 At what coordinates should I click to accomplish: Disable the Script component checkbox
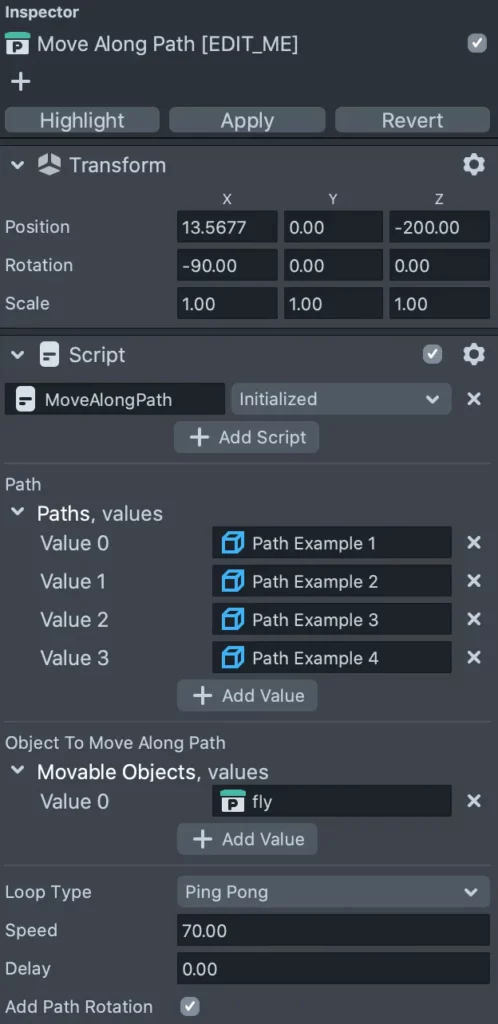coord(432,355)
